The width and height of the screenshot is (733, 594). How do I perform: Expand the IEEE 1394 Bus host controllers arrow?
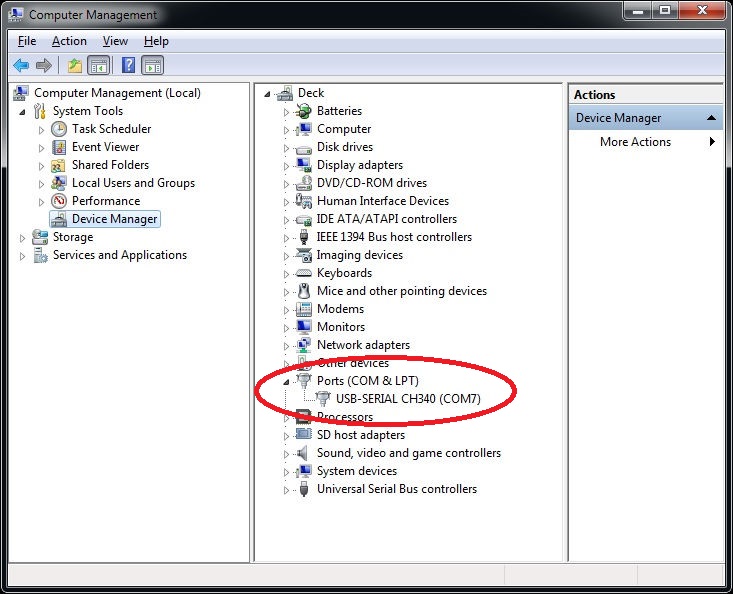(x=286, y=238)
